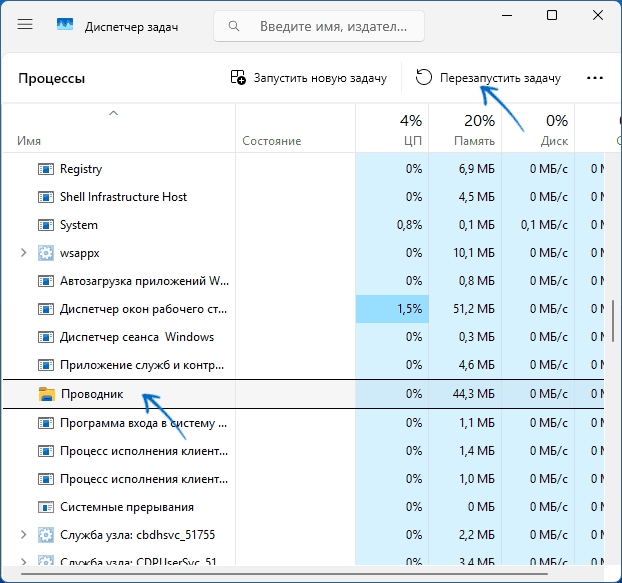Image resolution: width=622 pixels, height=583 pixels.
Task: Sort processes by Память column
Action: pyautogui.click(x=465, y=128)
